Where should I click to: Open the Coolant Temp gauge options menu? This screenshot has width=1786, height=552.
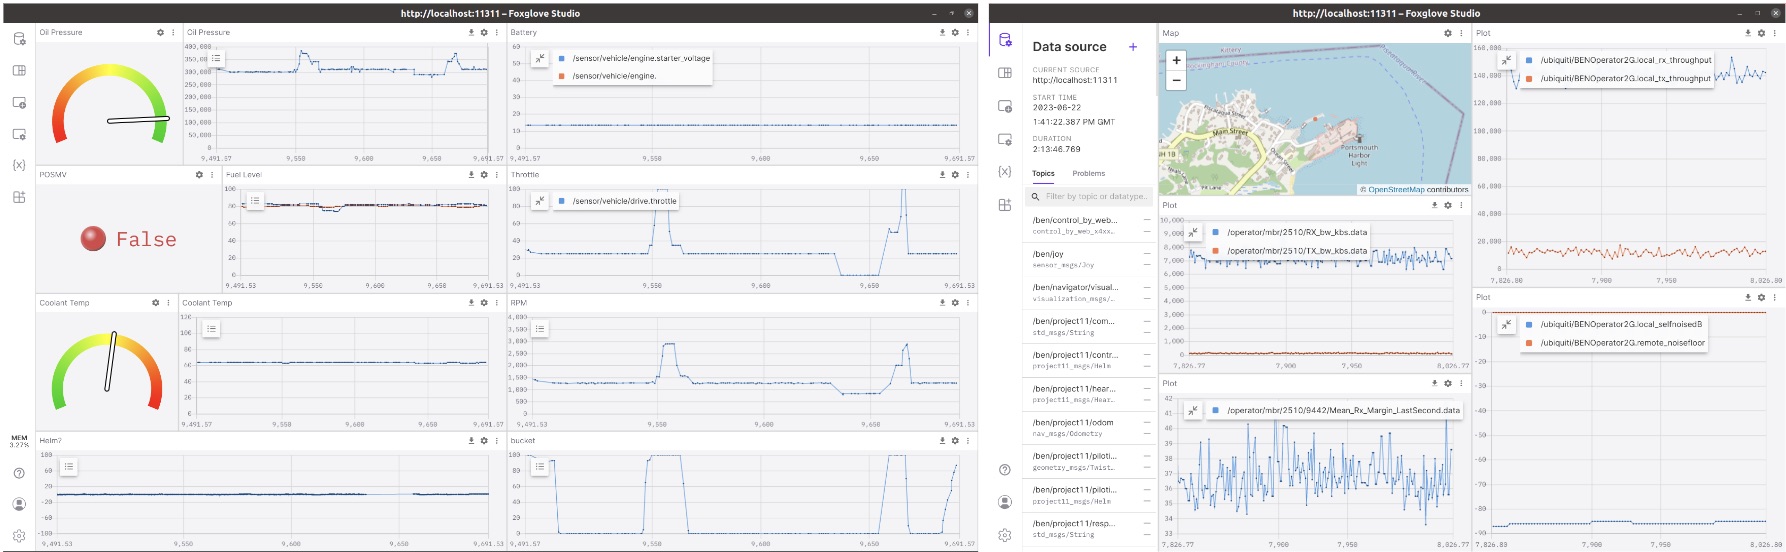click(x=169, y=303)
